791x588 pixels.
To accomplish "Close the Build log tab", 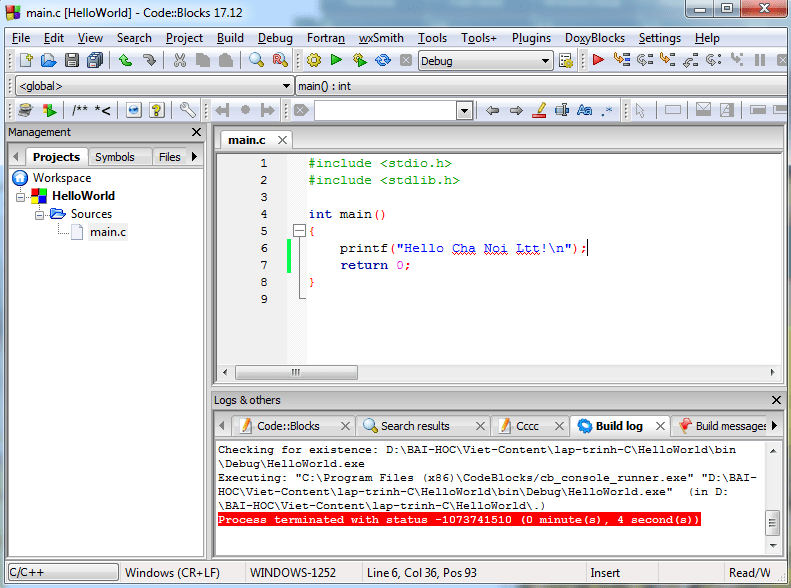I will pos(660,426).
